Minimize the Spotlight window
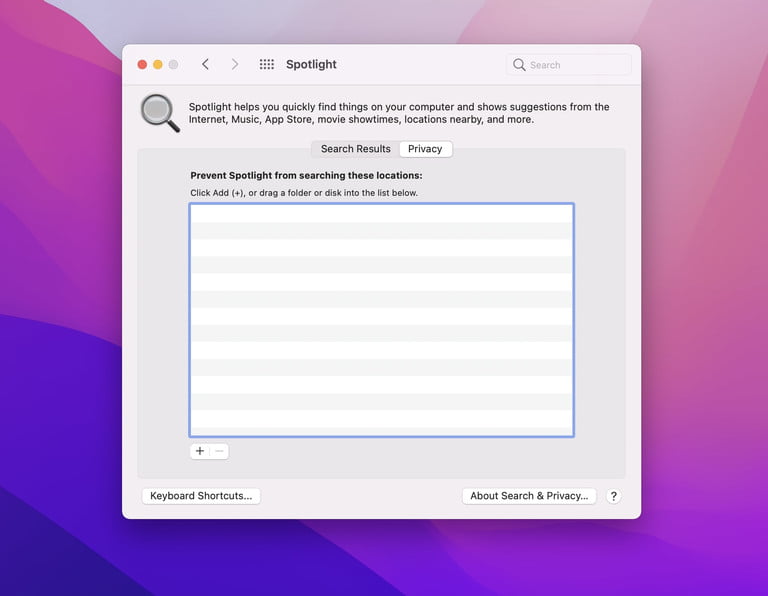Viewport: 768px width, 596px height. (x=158, y=65)
